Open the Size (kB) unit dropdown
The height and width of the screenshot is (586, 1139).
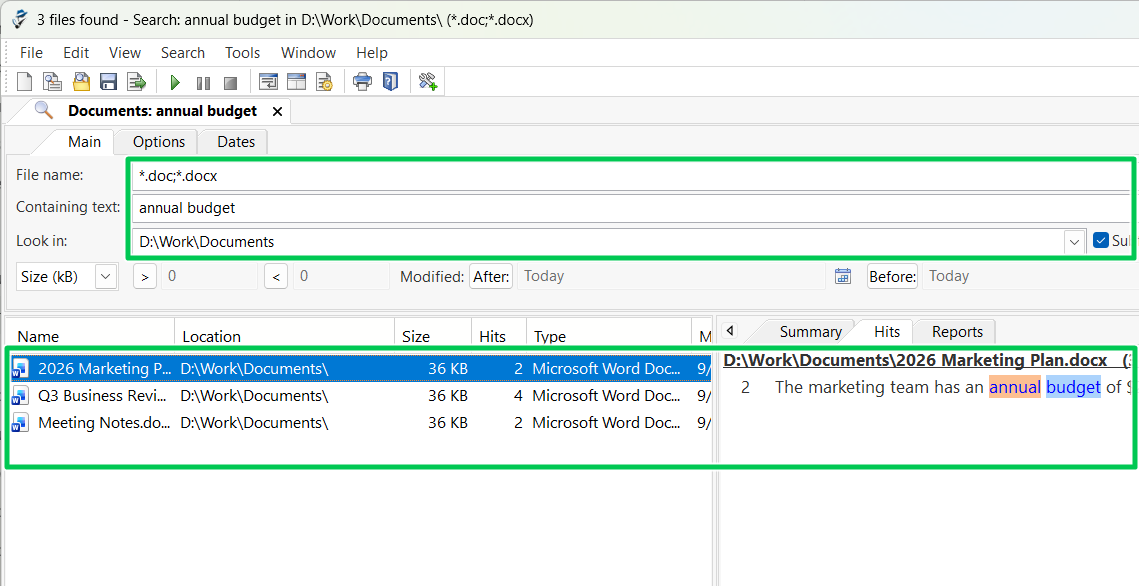[x=106, y=277]
